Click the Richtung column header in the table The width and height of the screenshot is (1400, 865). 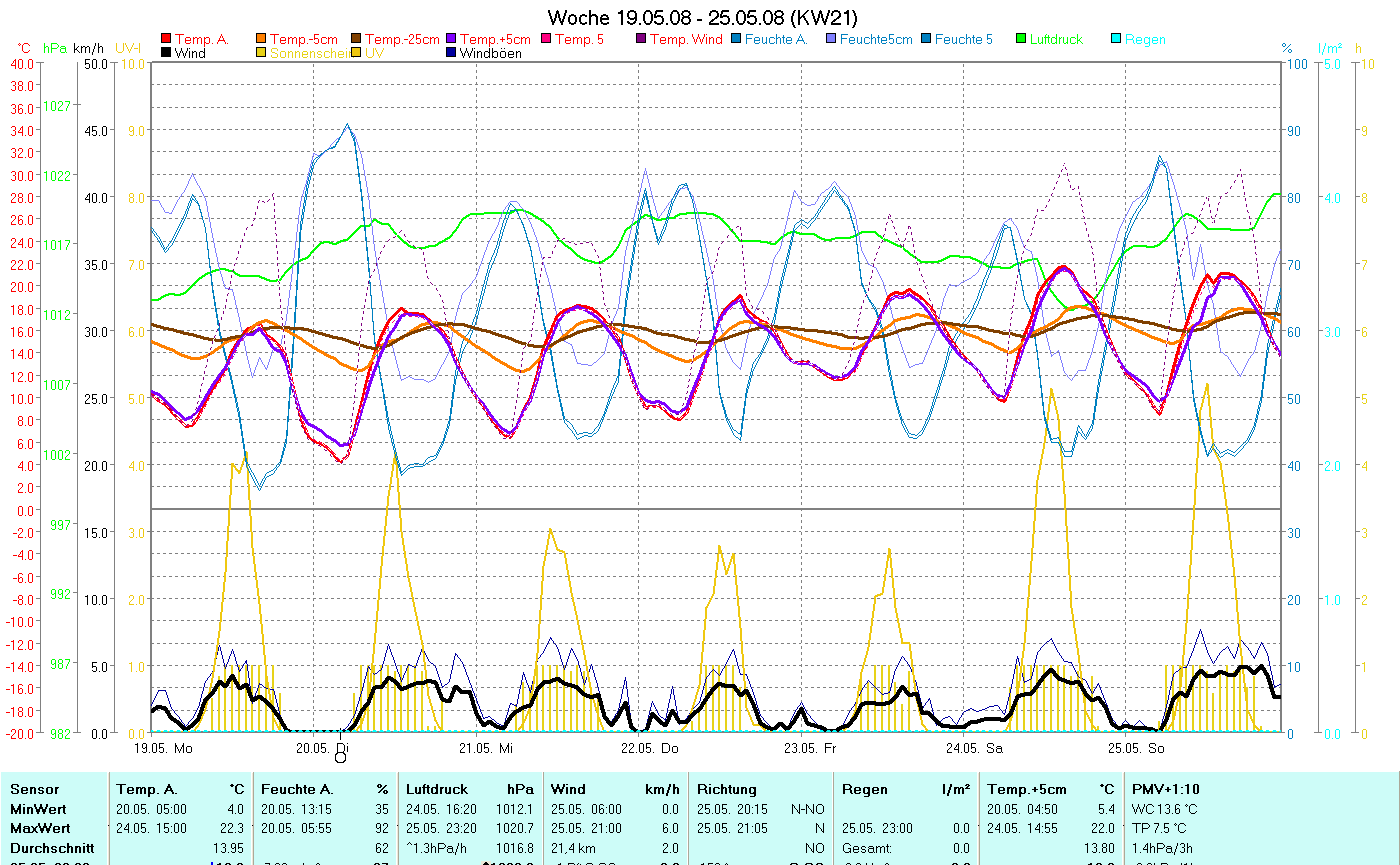727,790
